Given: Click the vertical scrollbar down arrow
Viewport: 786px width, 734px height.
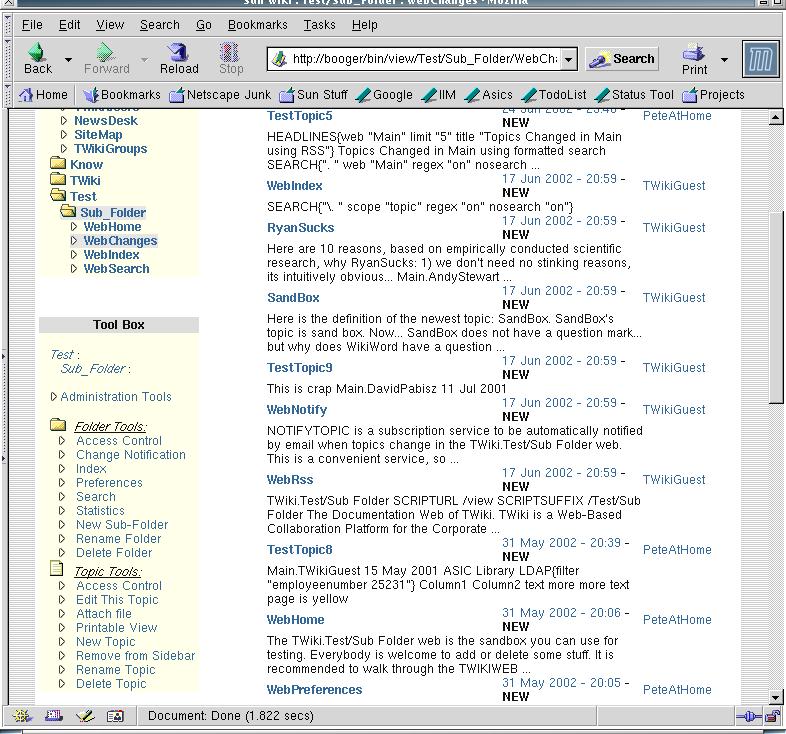Looking at the screenshot, I should click(776, 697).
